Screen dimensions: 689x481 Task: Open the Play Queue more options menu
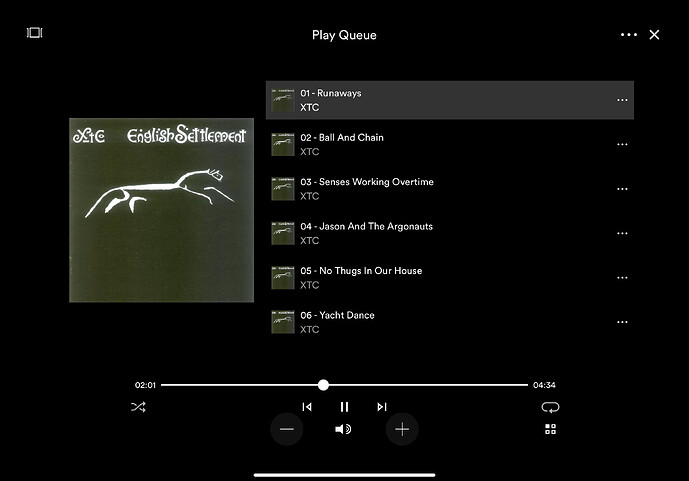[628, 35]
